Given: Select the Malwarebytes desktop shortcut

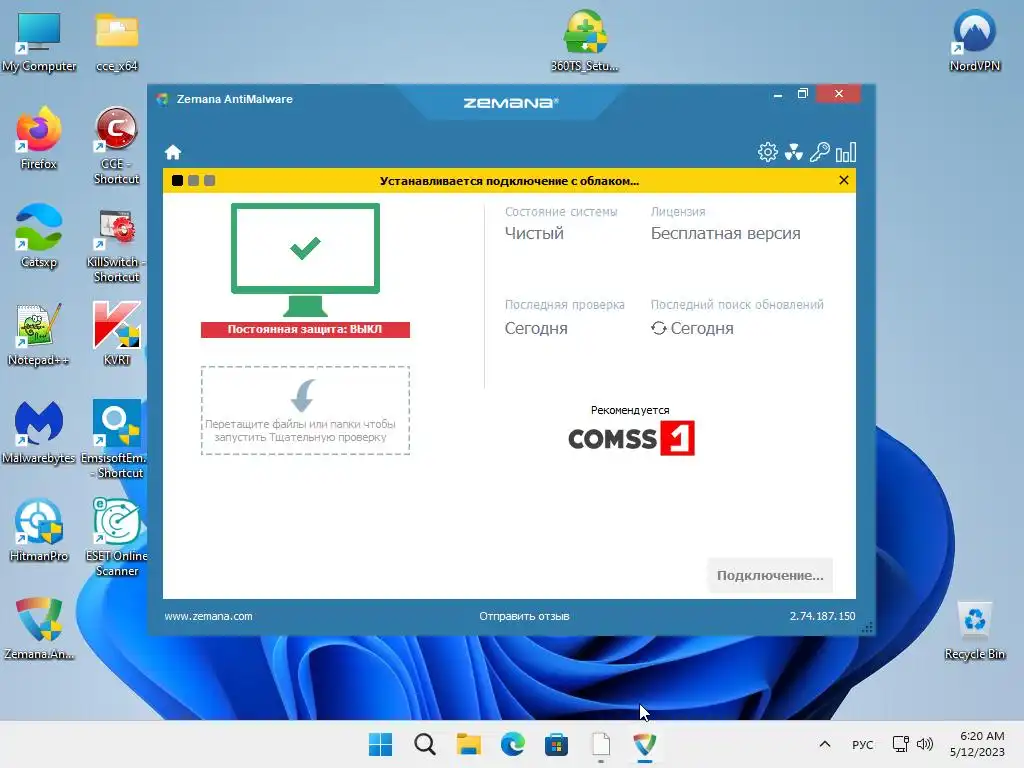Looking at the screenshot, I should tap(39, 432).
